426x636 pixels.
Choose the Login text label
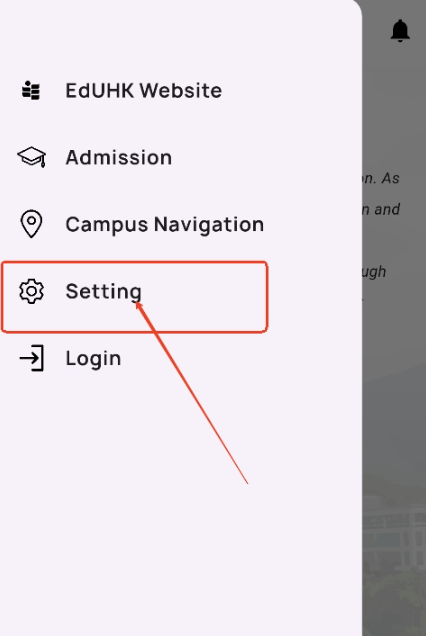tap(93, 359)
